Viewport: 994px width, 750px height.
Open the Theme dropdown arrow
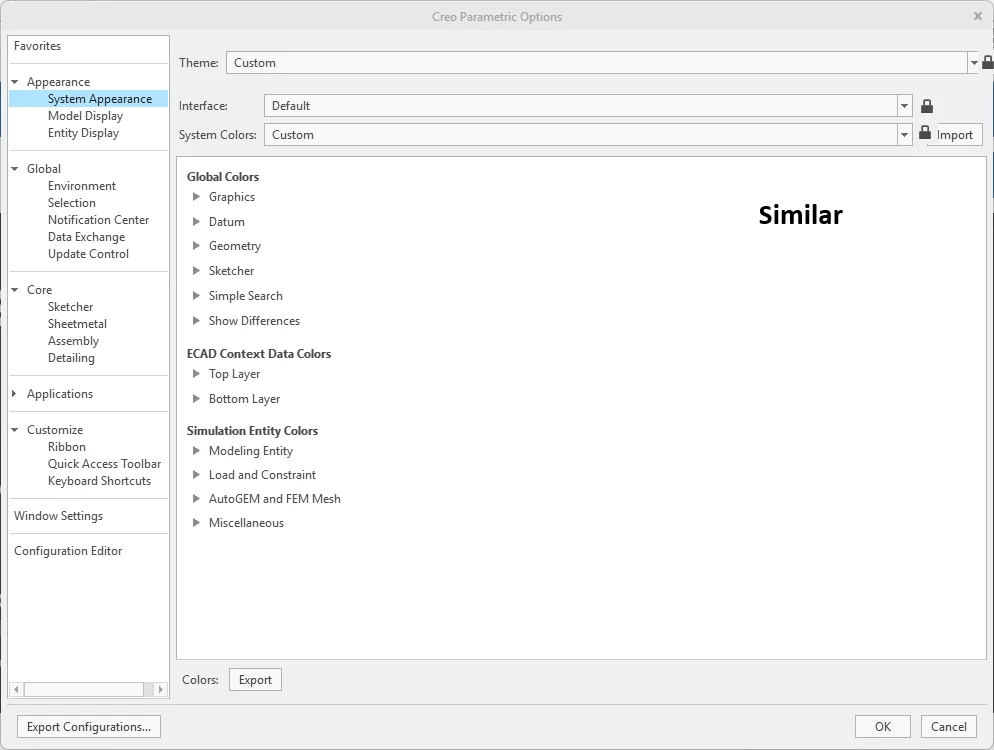click(x=974, y=63)
